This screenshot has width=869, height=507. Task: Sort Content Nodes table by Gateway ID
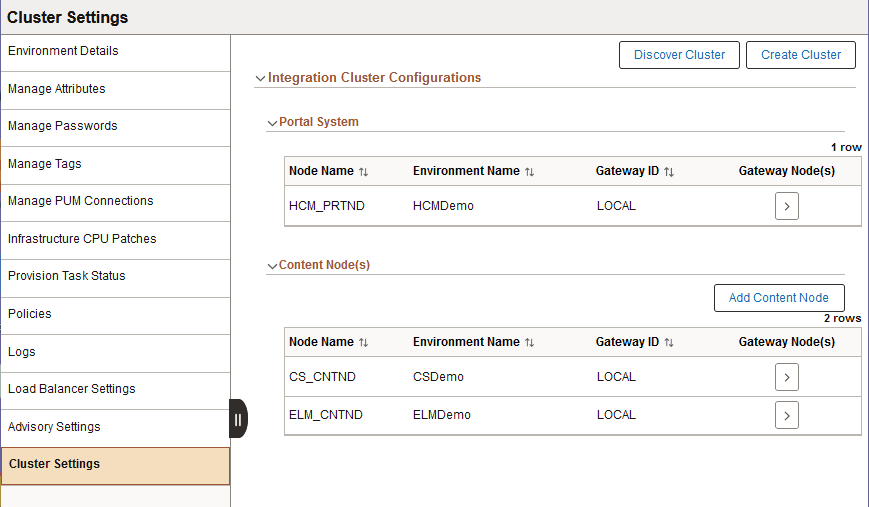tap(669, 342)
